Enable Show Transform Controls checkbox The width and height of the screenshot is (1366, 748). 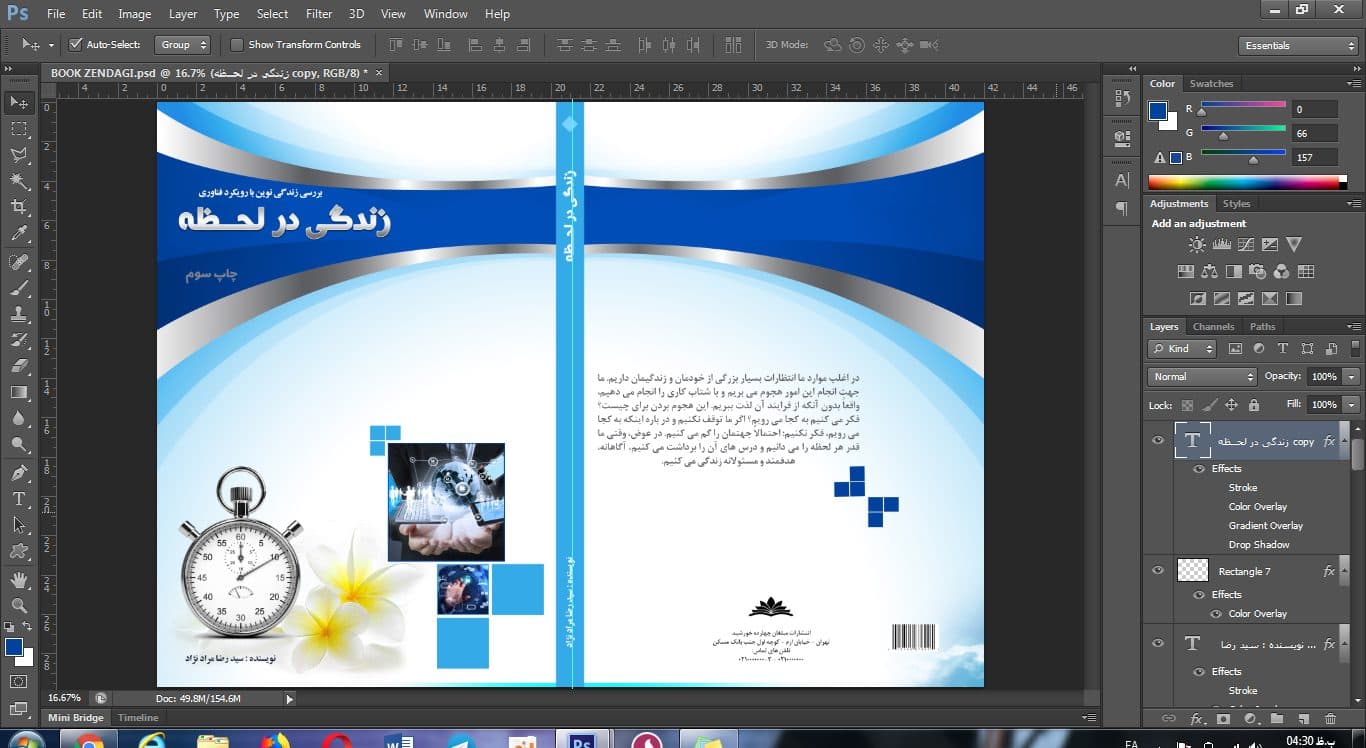(x=237, y=45)
